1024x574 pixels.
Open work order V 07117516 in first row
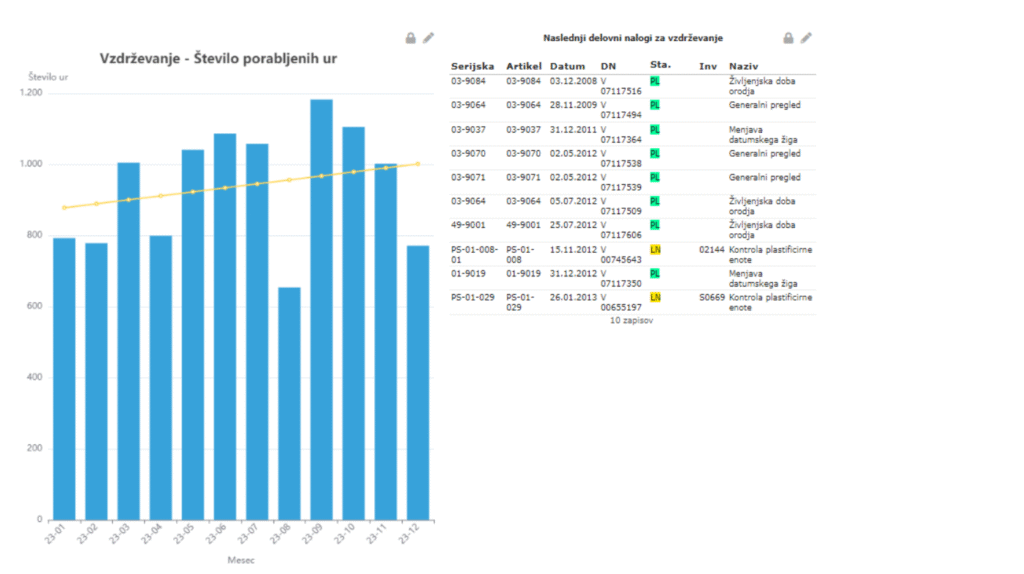point(620,86)
